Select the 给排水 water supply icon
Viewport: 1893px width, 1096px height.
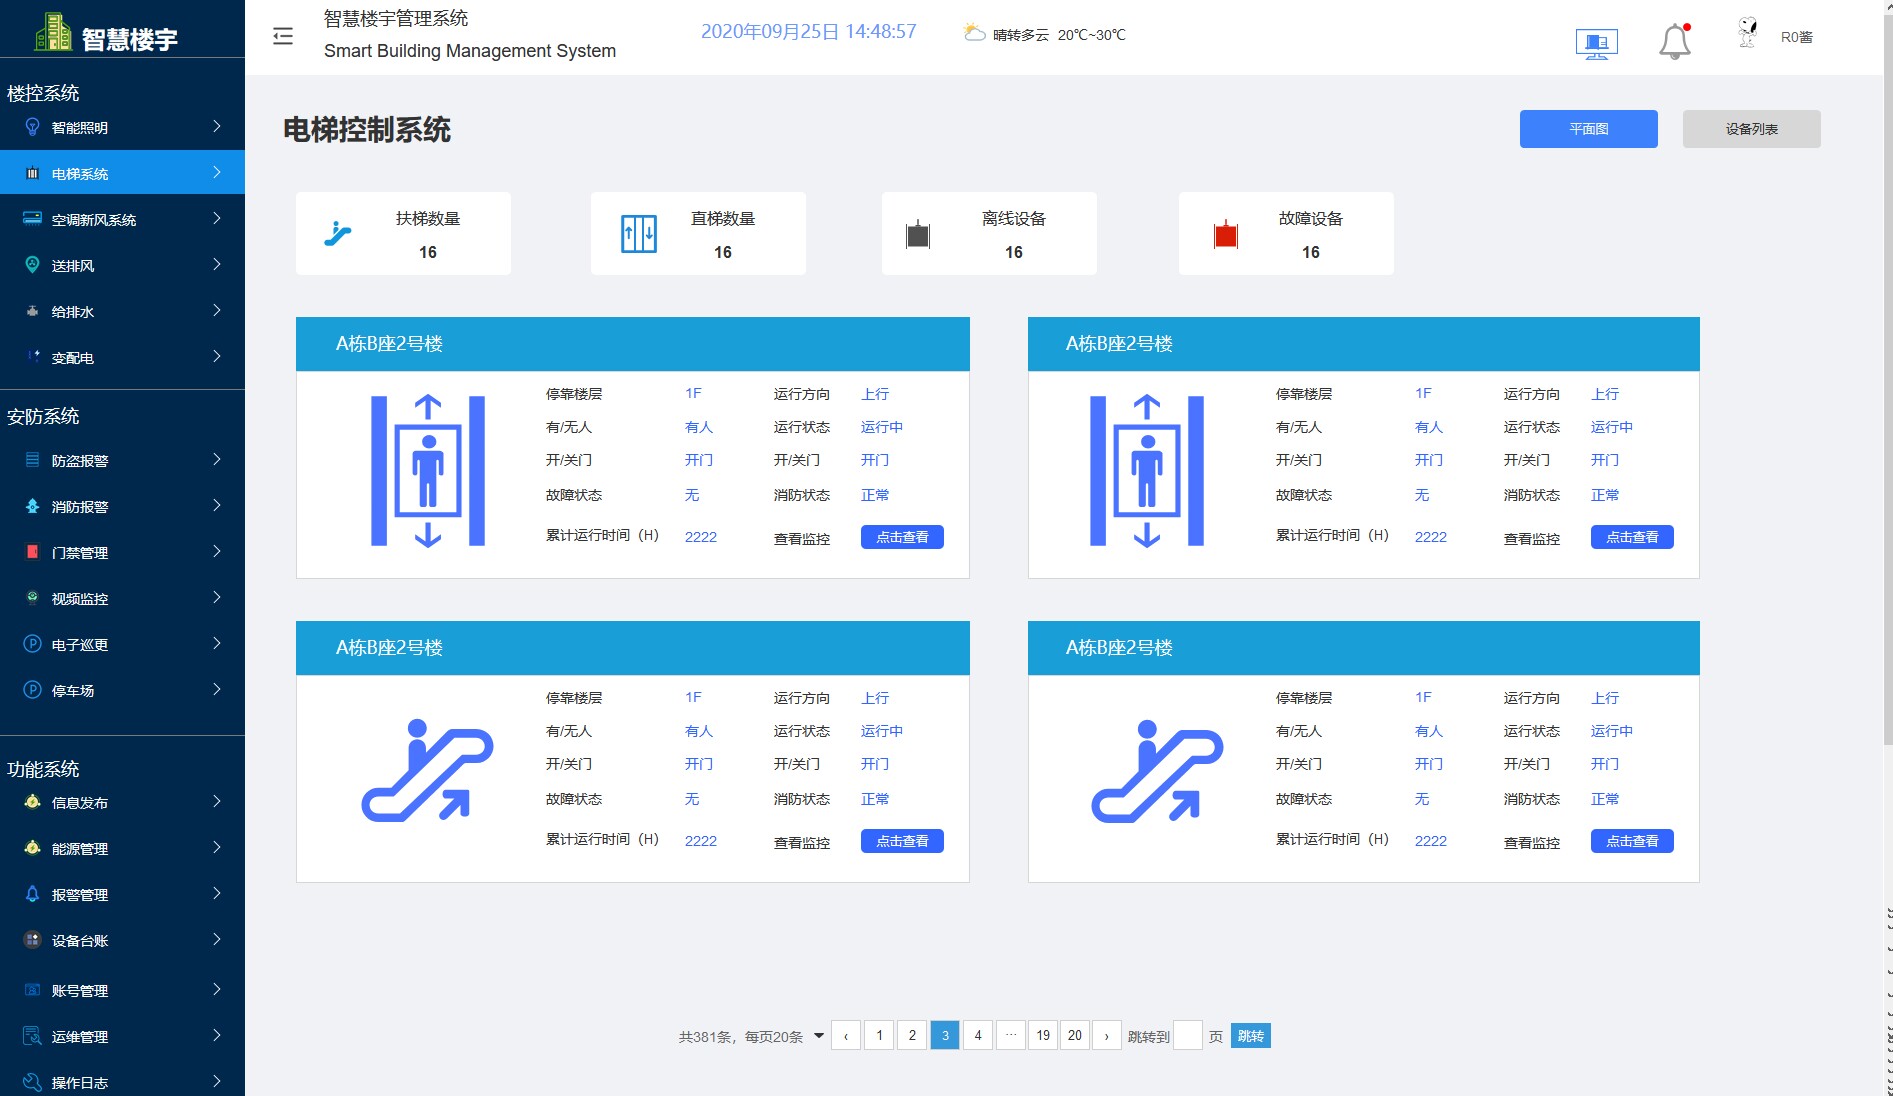[x=31, y=310]
